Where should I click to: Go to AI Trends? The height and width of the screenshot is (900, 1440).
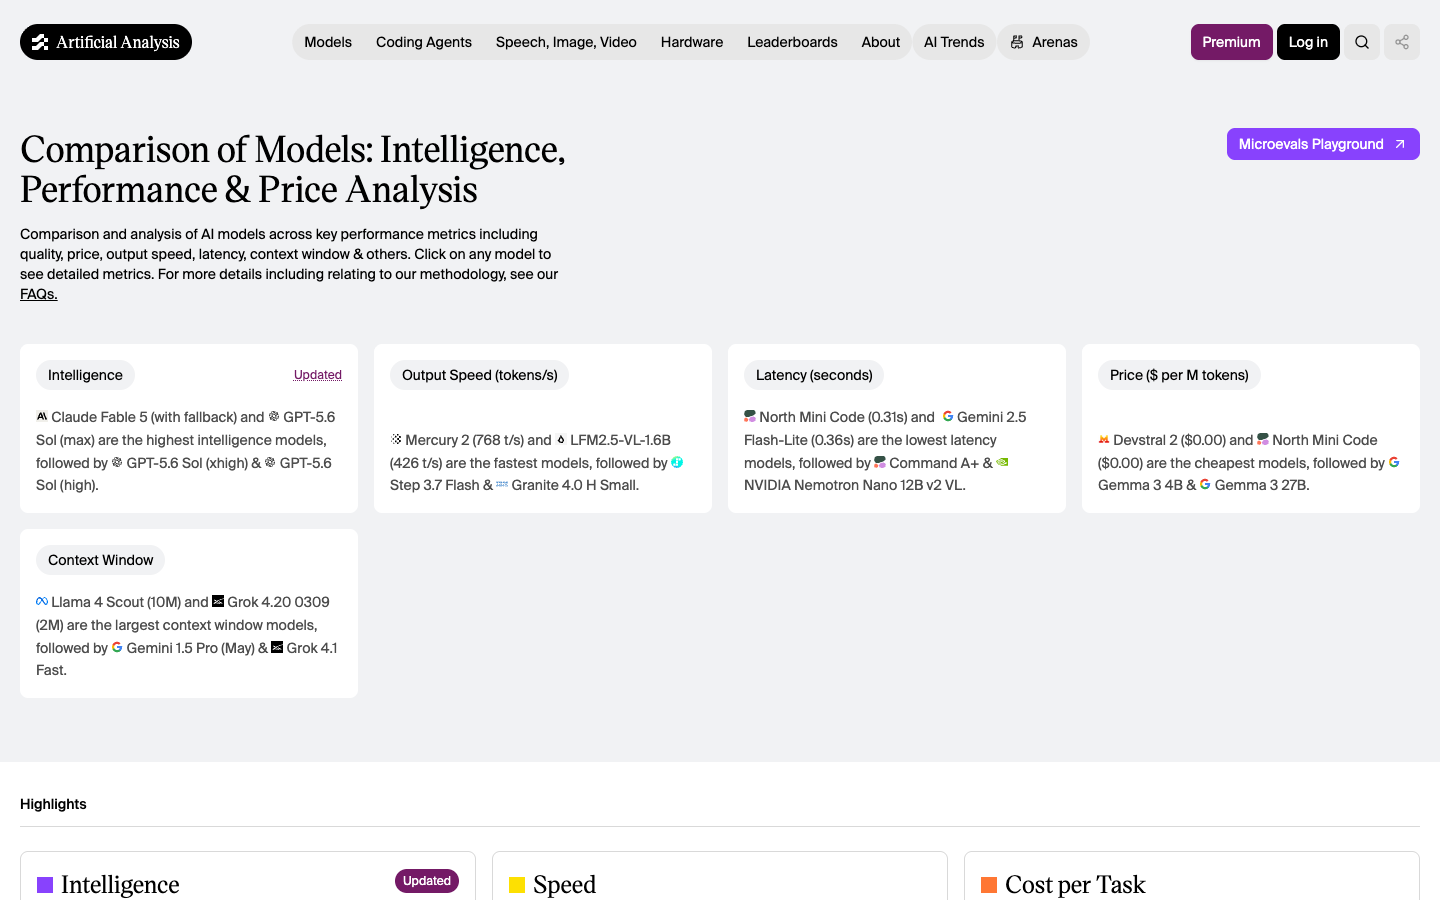(954, 42)
